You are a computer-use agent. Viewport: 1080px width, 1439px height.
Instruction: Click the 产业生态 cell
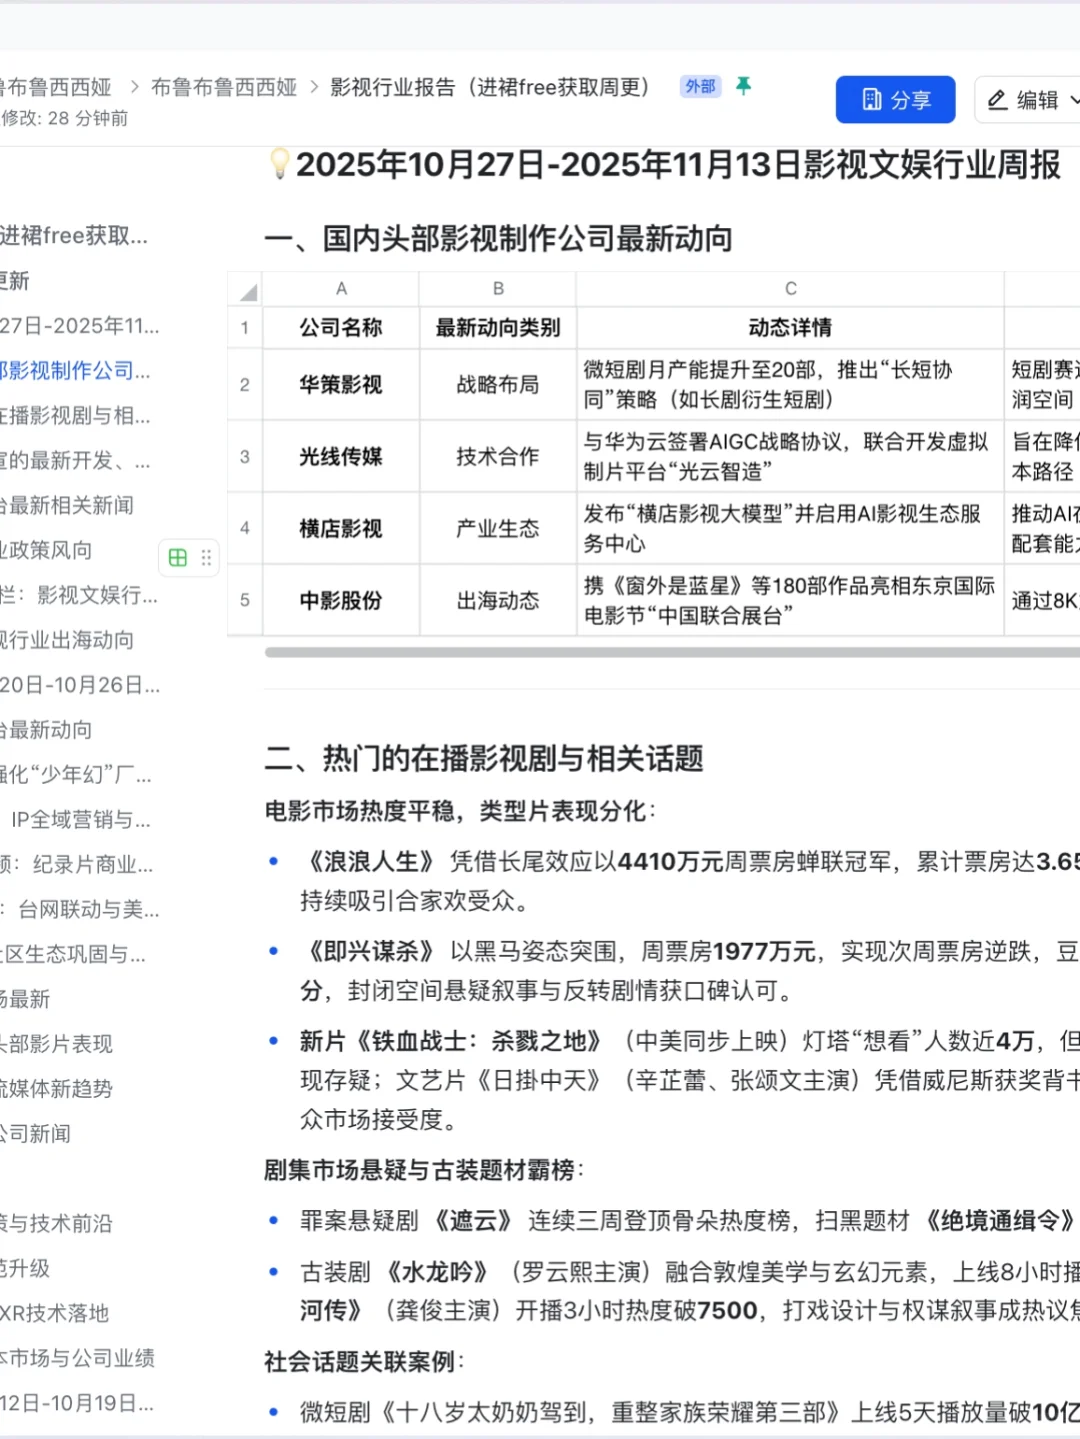coord(498,528)
